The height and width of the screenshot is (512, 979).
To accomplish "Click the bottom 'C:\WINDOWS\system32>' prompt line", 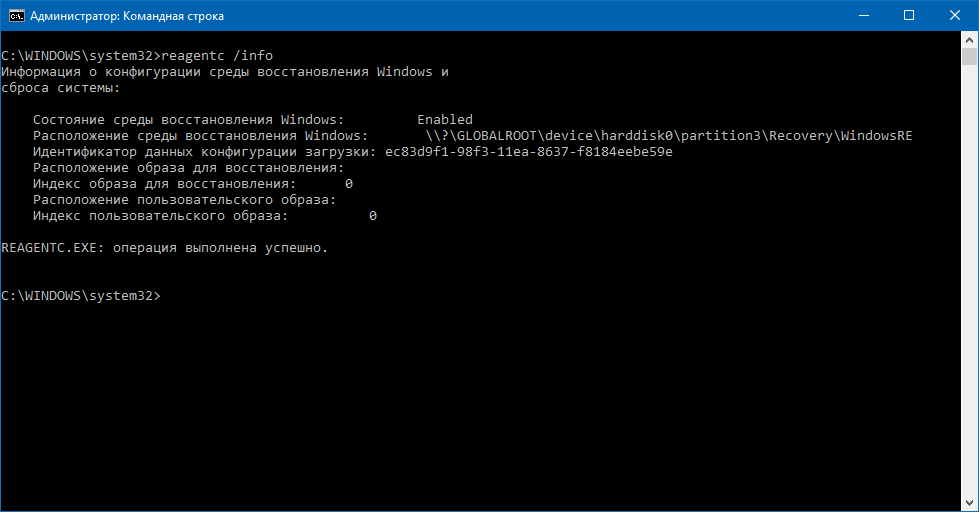I will pyautogui.click(x=80, y=296).
